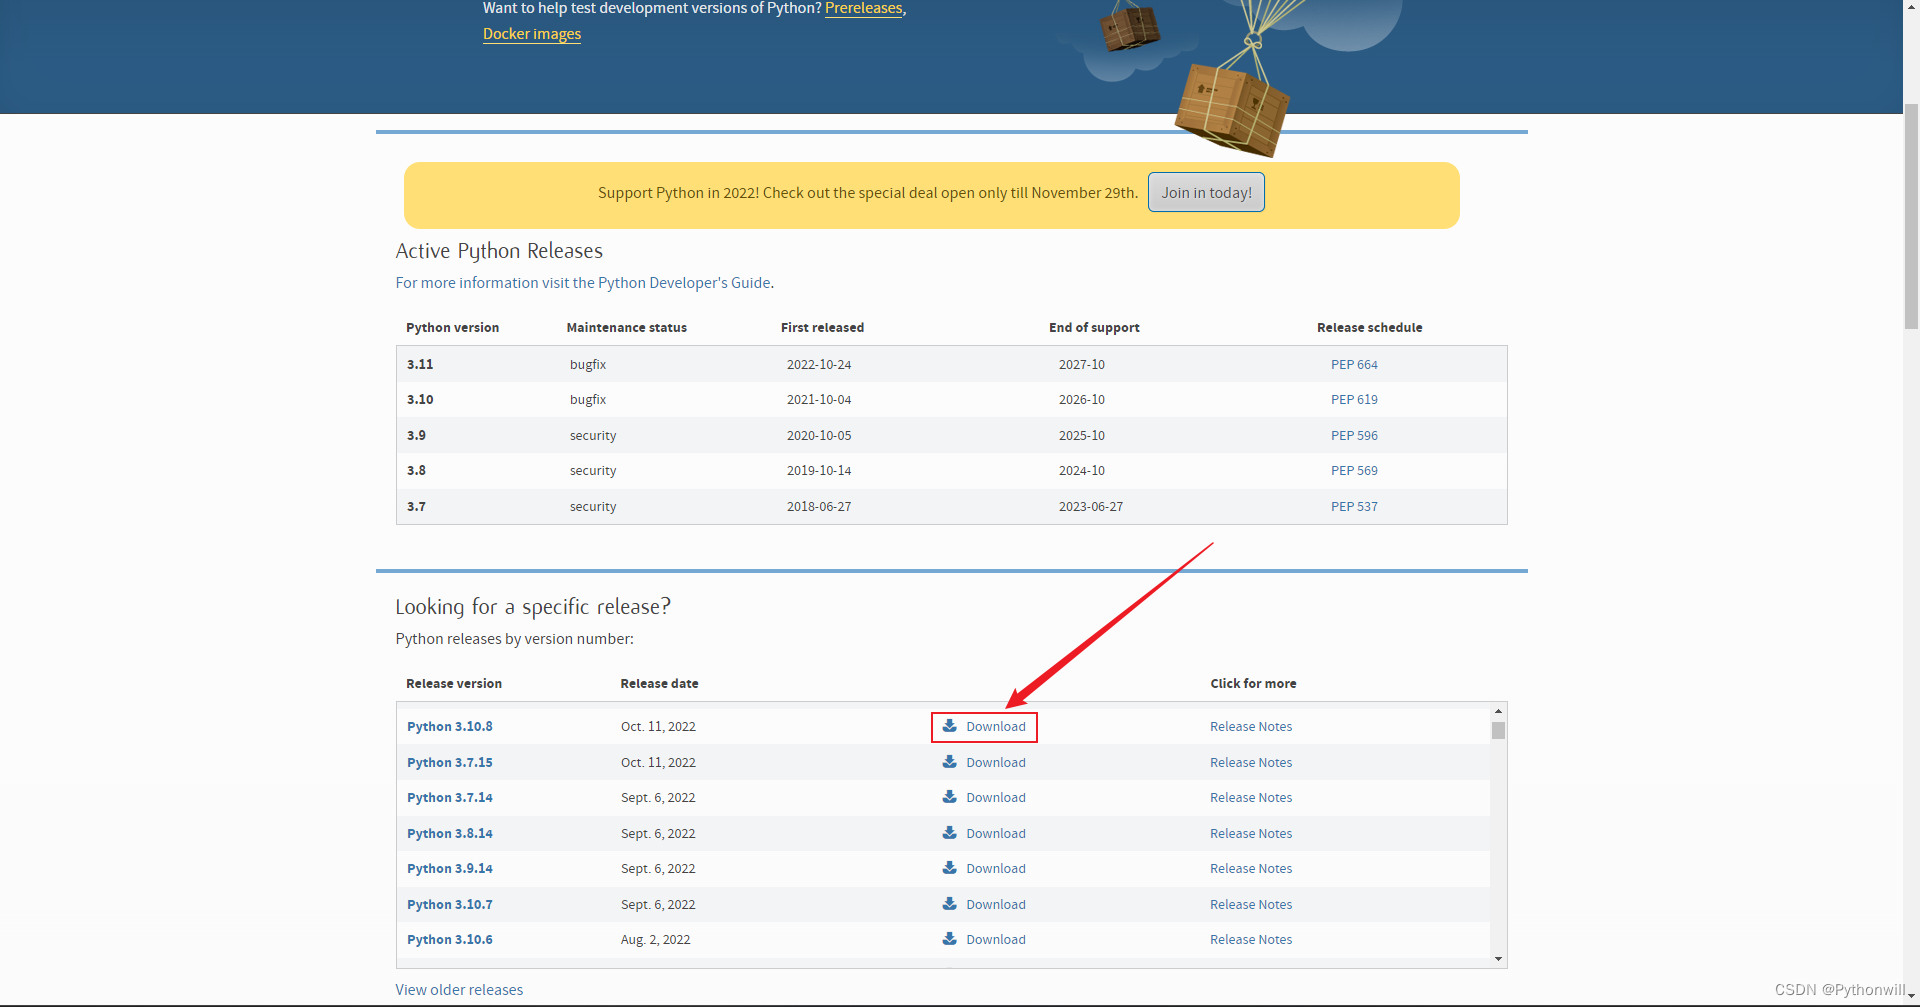
Task: Open Release Notes for Python 3.7.15
Action: click(x=1251, y=763)
